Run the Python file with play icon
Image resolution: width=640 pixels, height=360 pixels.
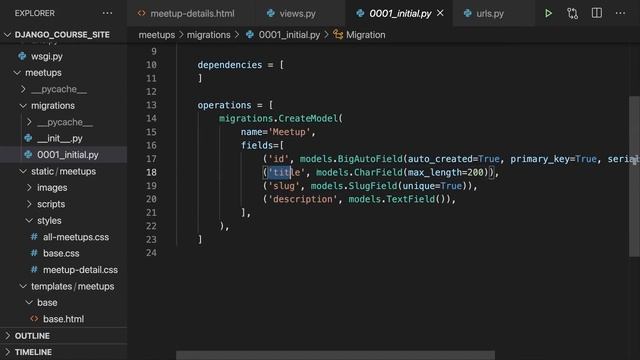pyautogui.click(x=548, y=13)
